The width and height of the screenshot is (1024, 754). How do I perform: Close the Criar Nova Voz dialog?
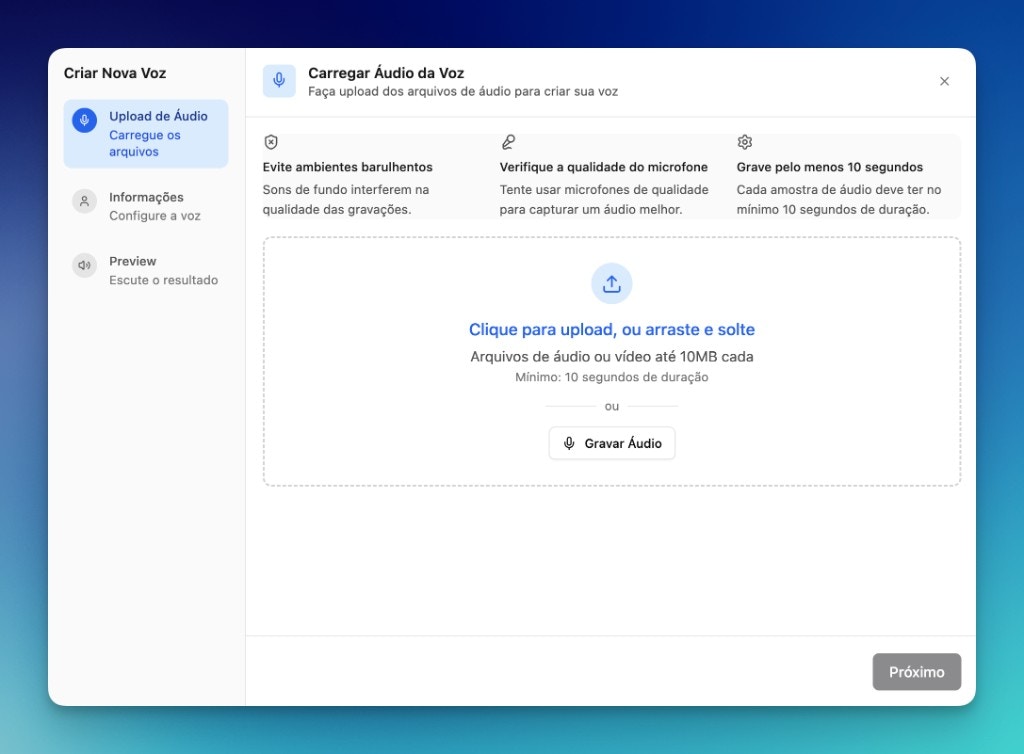944,81
